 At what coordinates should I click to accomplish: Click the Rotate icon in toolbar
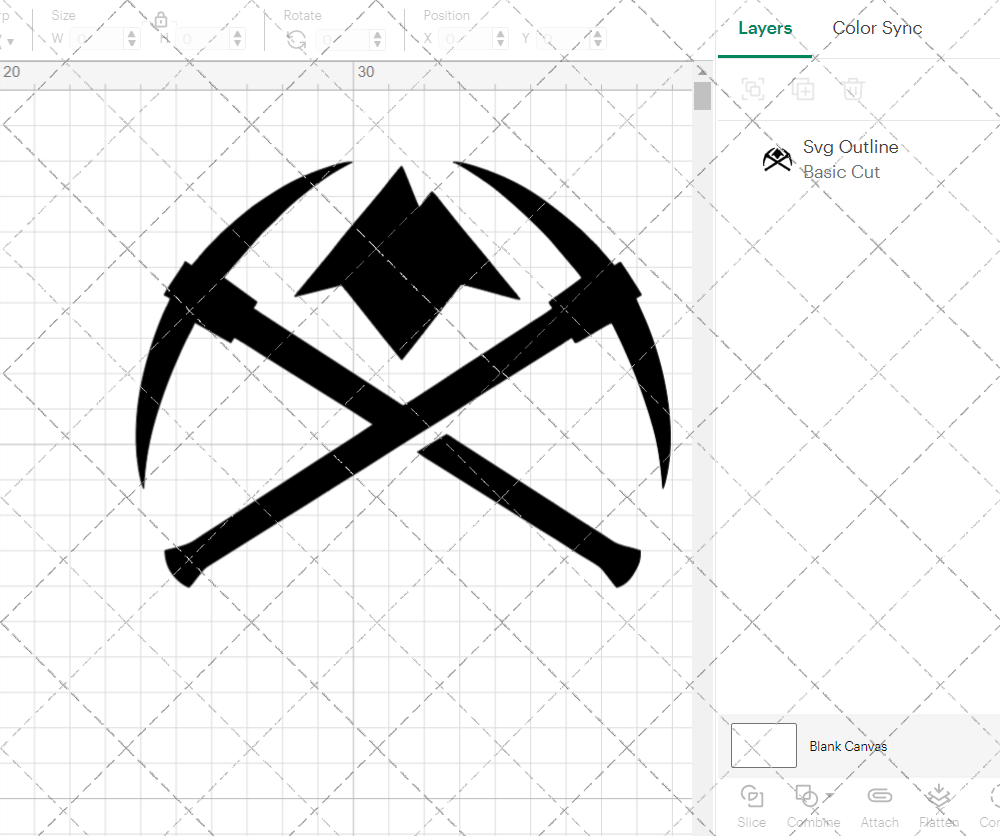(296, 39)
